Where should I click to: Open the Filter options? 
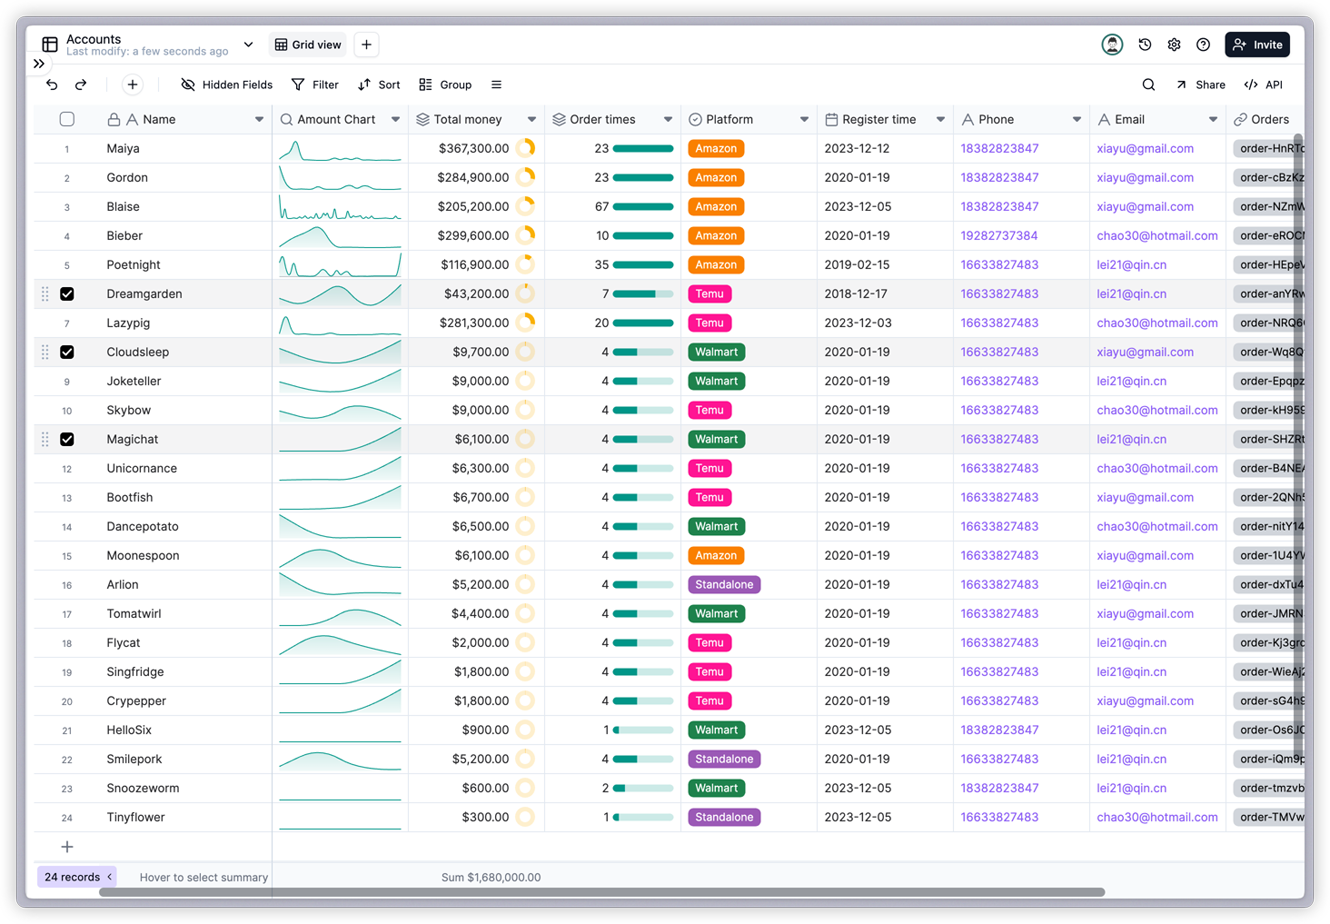coord(315,85)
